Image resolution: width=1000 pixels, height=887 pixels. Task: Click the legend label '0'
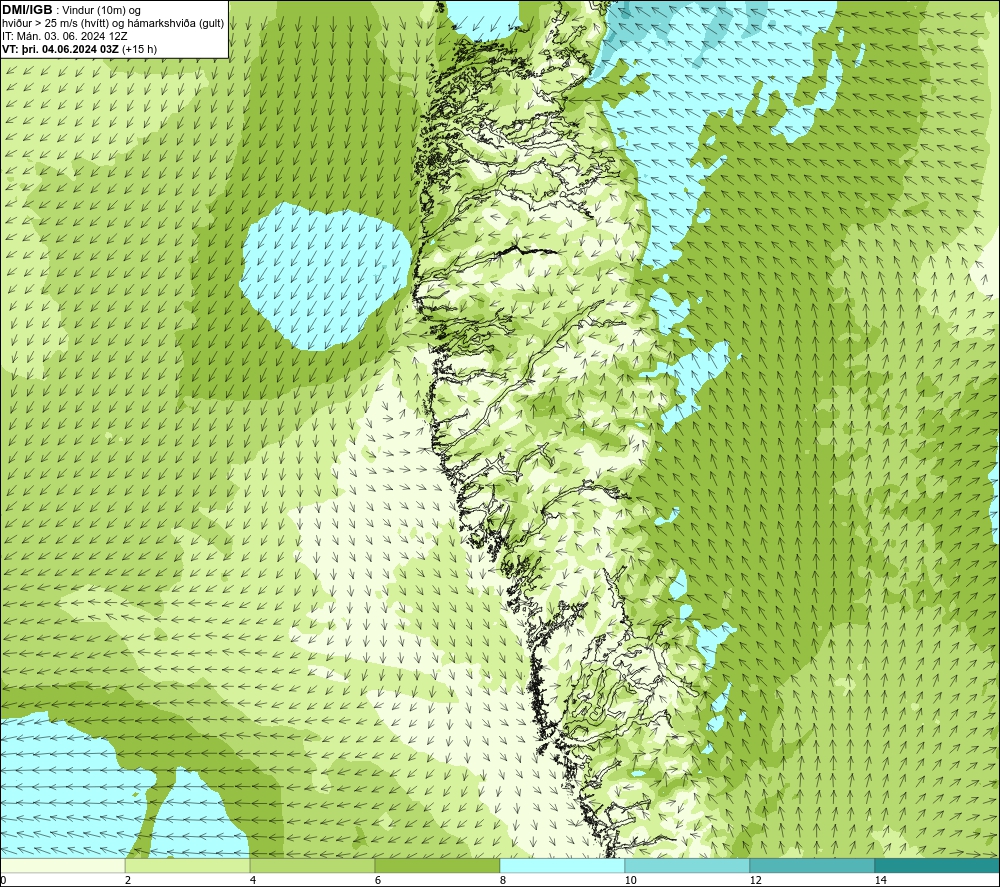point(3,881)
